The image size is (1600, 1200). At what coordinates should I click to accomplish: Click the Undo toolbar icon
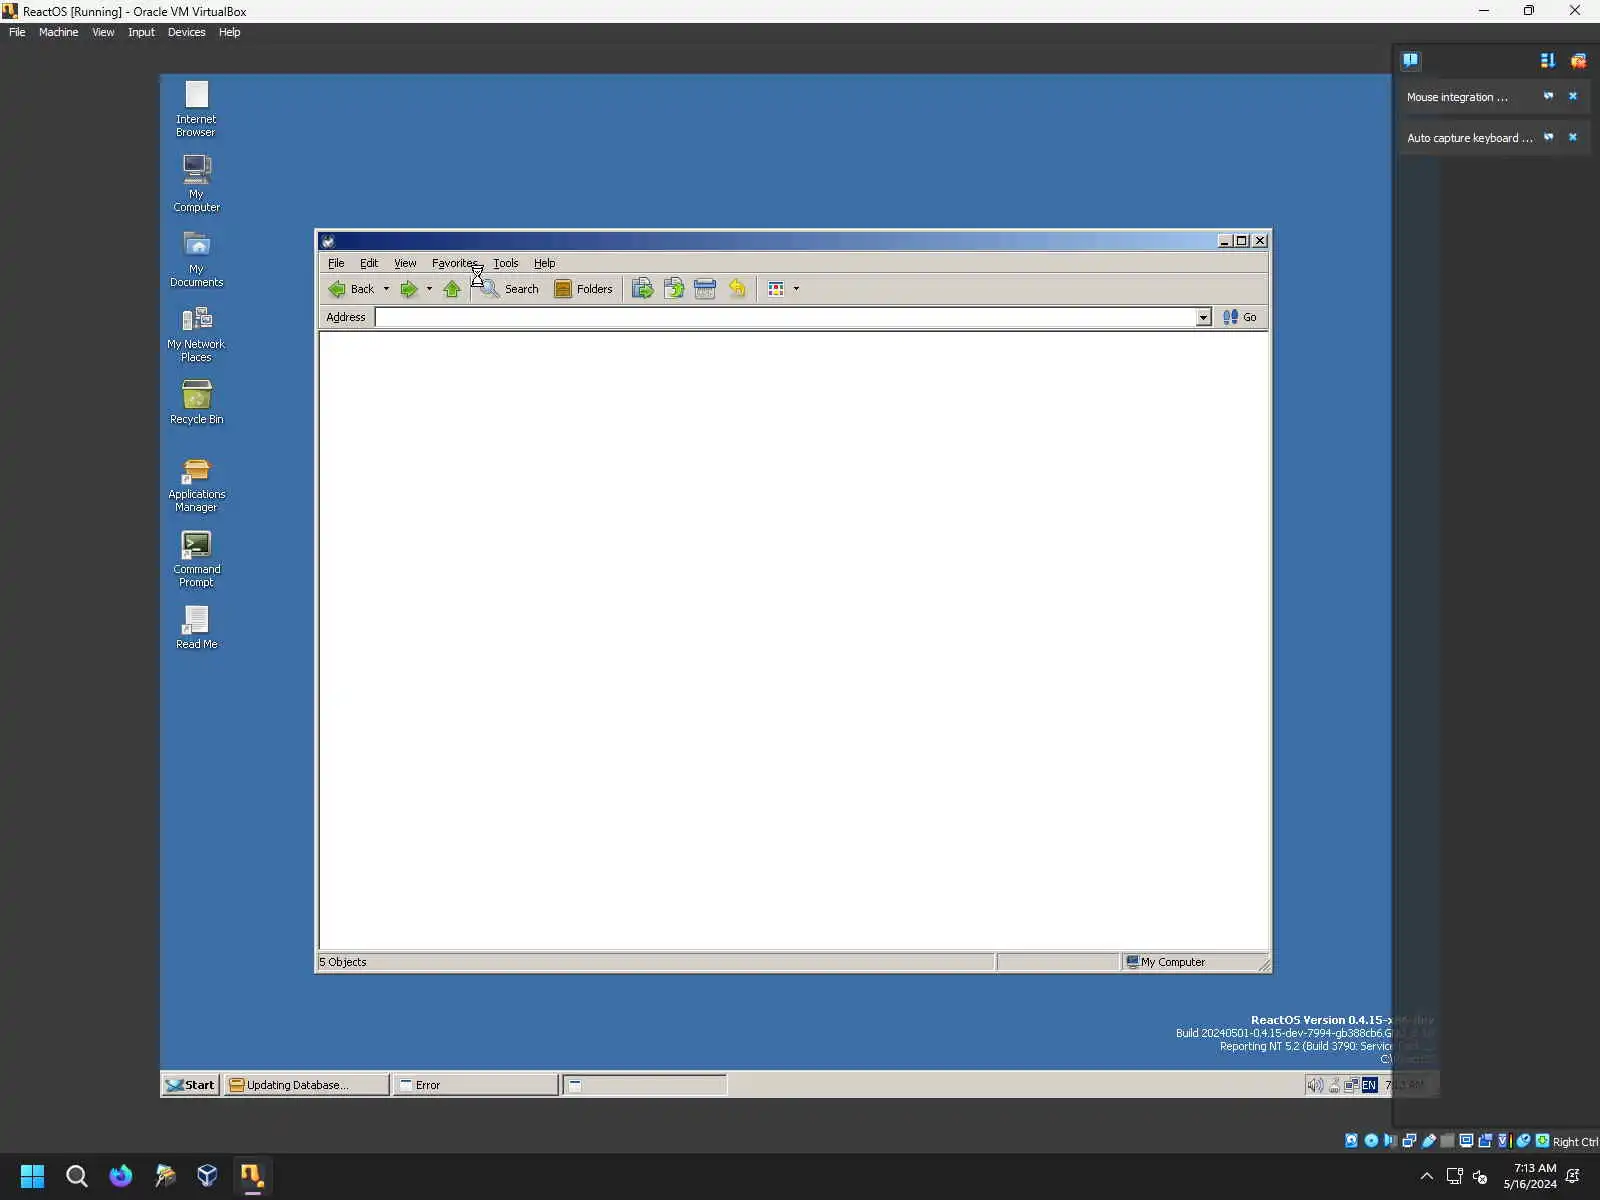pyautogui.click(x=737, y=289)
